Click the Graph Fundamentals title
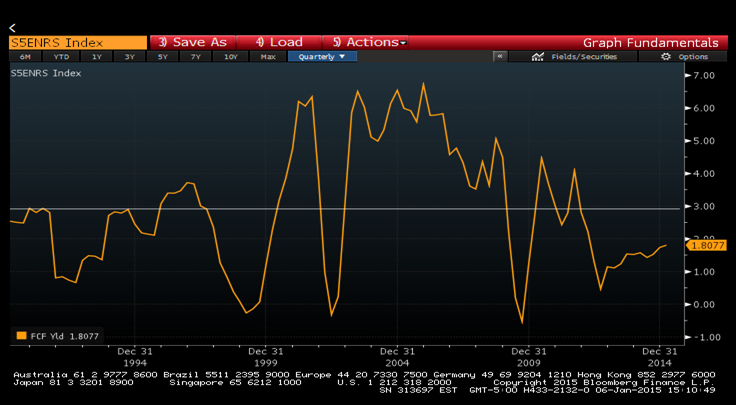This screenshot has height=405, width=736. pyautogui.click(x=650, y=42)
